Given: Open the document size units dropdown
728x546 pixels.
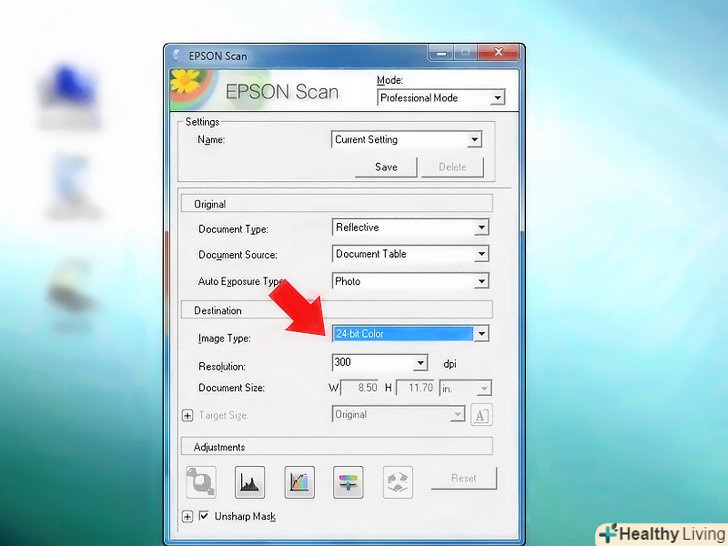Looking at the screenshot, I should 465,388.
